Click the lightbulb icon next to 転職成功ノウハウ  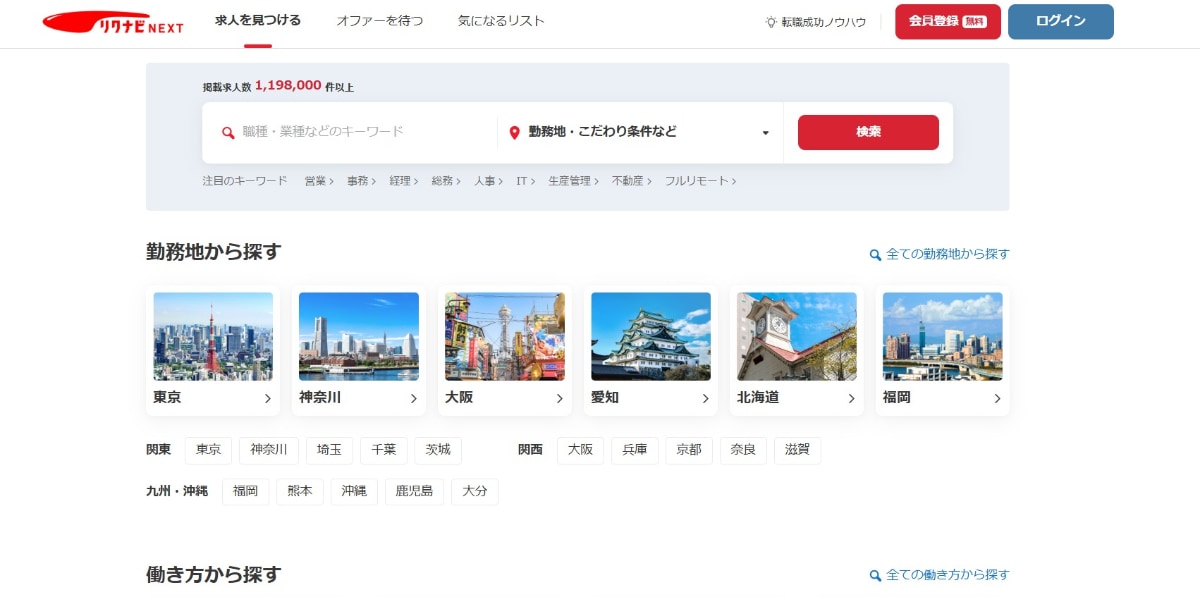771,20
